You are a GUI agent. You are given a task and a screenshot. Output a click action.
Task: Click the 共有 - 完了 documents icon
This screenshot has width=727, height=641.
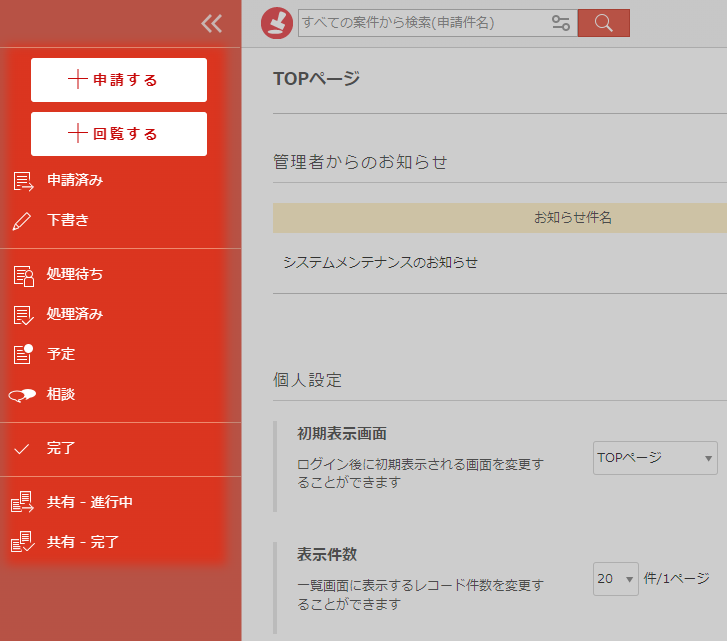(x=22, y=542)
